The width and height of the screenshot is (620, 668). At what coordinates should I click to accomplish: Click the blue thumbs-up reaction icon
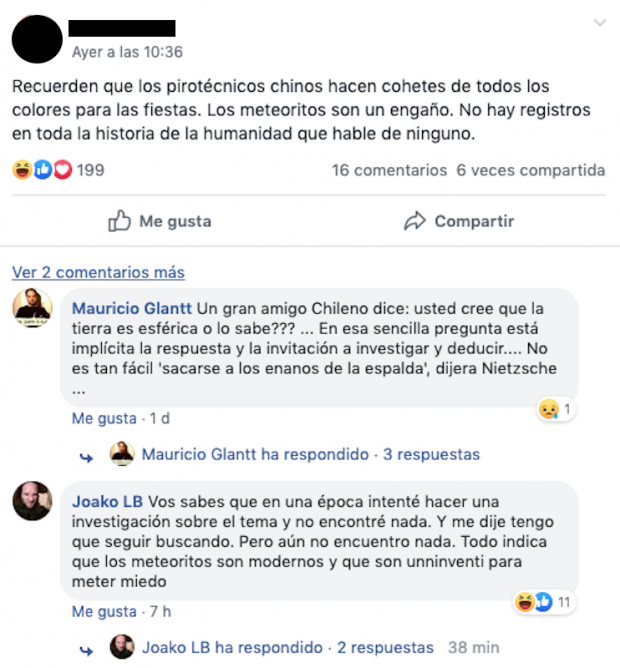[x=43, y=170]
